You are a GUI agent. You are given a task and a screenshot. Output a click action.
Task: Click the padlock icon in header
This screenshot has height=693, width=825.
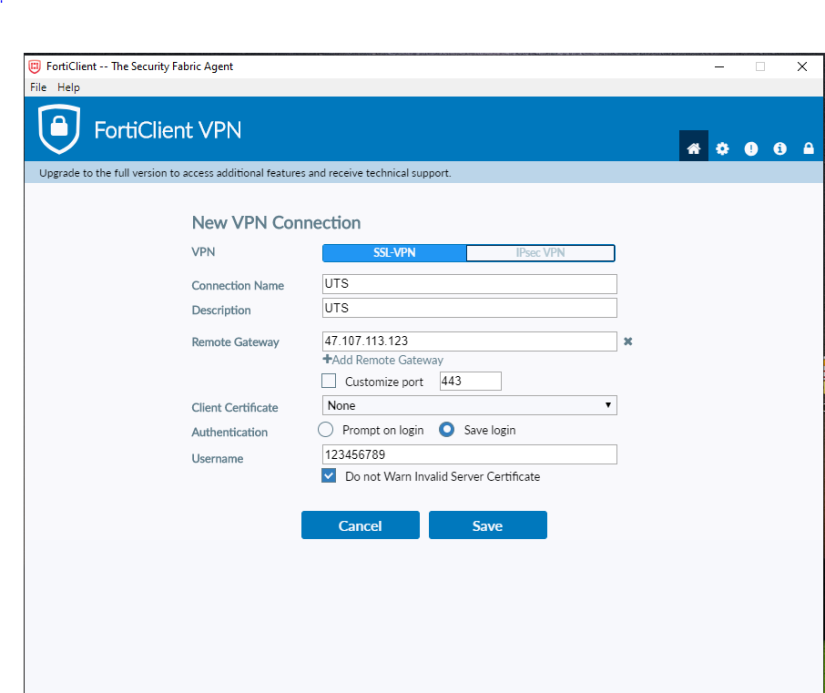[809, 148]
